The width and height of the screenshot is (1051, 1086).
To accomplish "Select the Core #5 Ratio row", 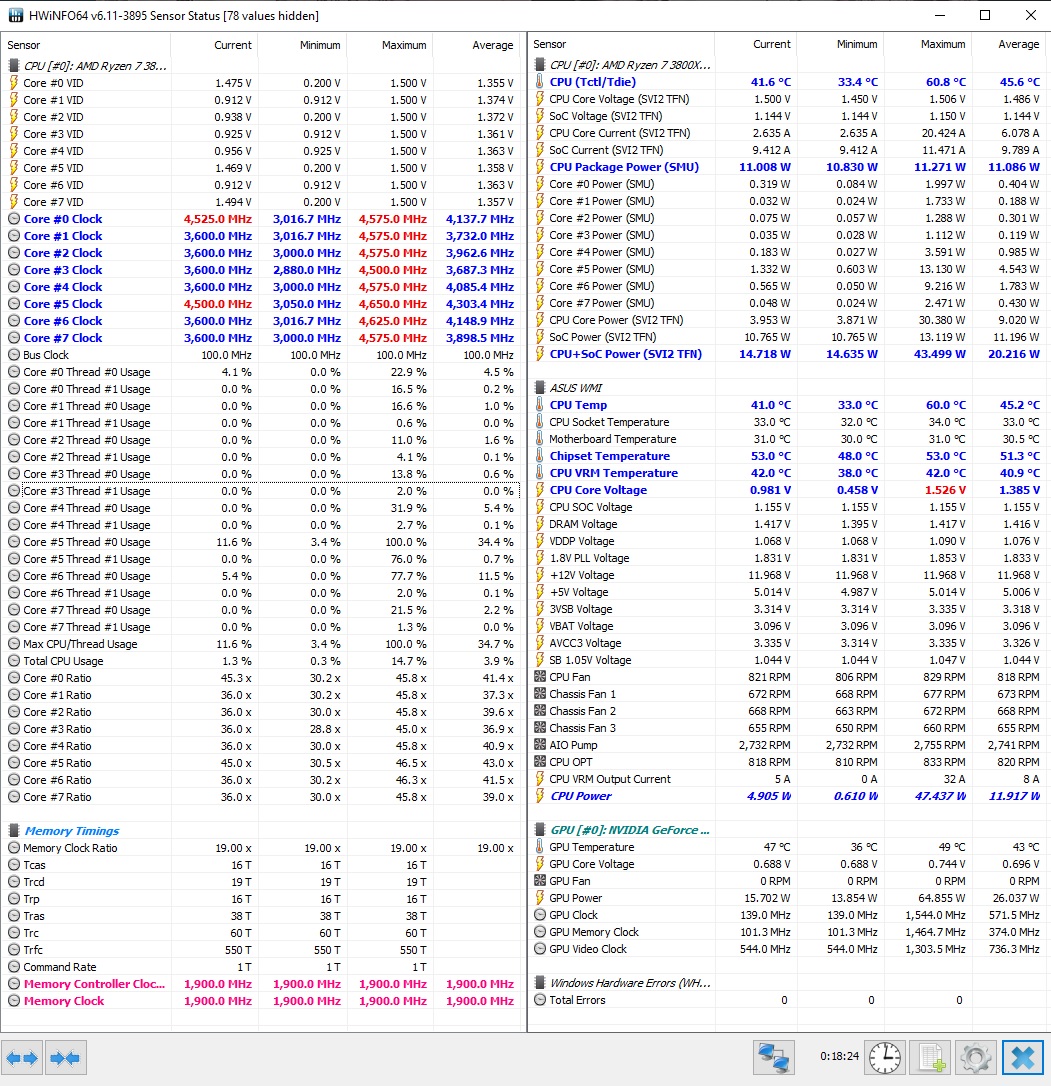I will (x=261, y=763).
